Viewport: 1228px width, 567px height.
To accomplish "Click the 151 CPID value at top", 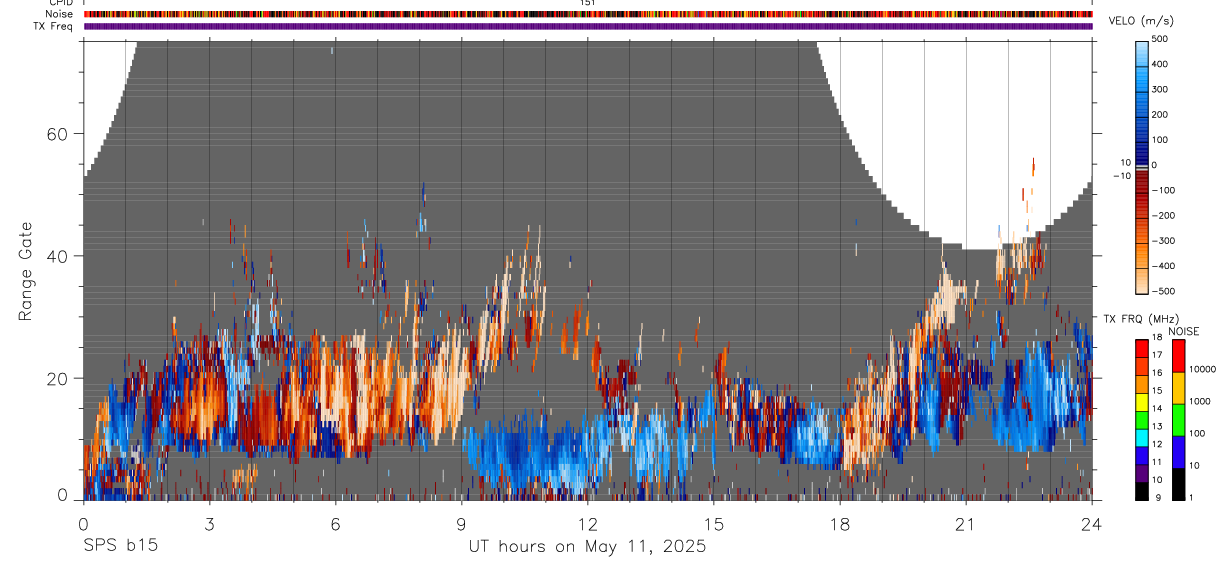I will [x=587, y=3].
